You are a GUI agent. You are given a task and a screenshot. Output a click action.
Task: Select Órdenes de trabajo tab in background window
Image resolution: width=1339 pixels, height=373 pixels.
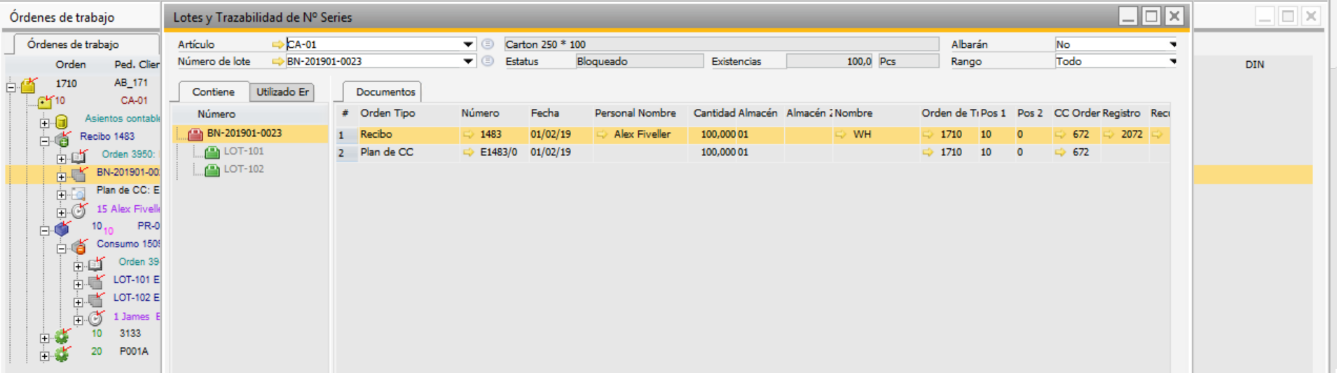[72, 44]
